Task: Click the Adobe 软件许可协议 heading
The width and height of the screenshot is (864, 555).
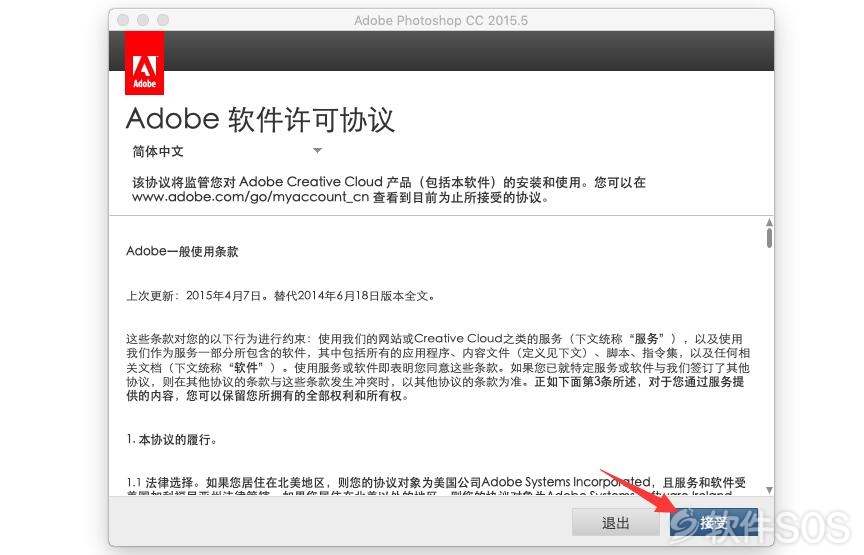Action: click(x=260, y=119)
